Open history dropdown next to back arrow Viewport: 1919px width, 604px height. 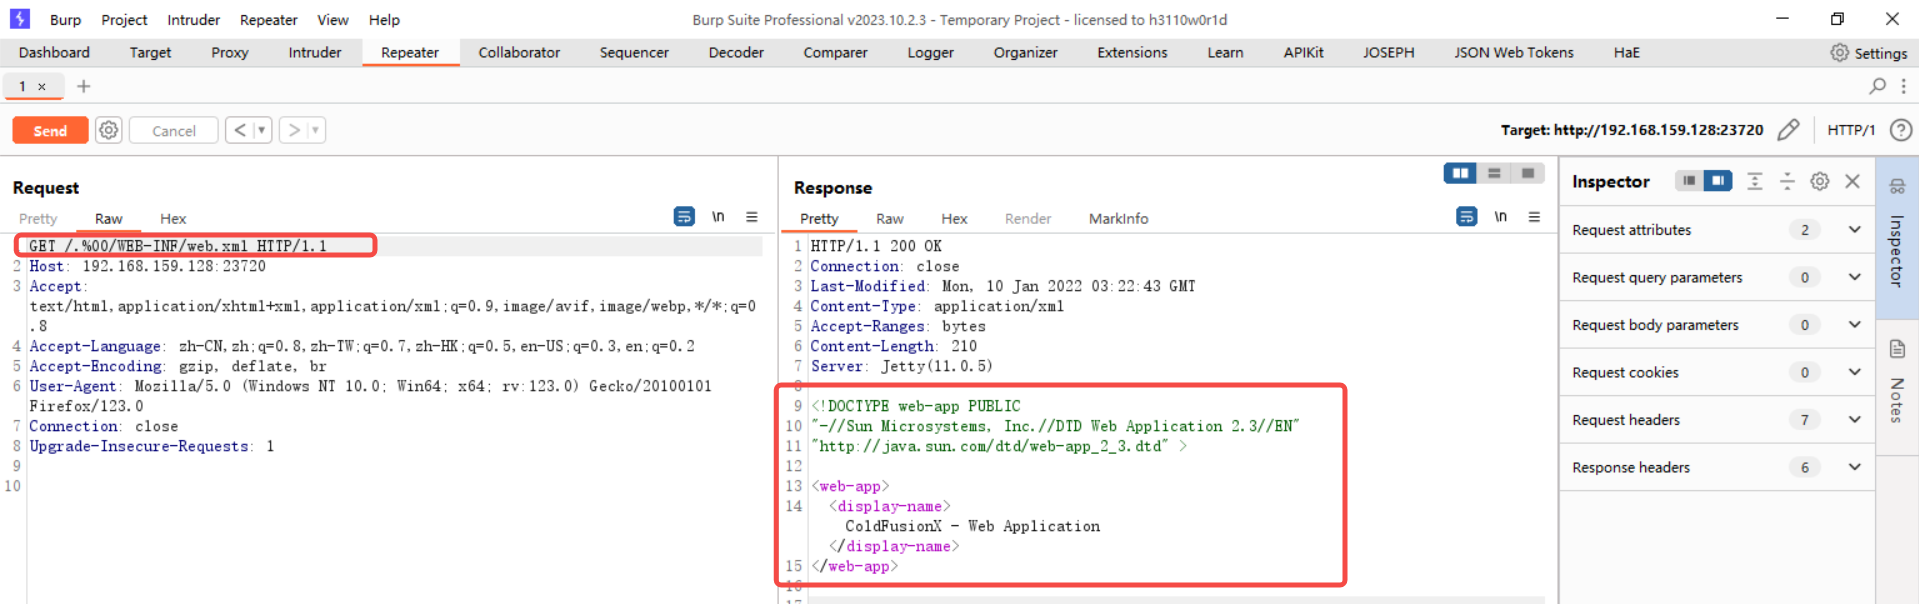(x=262, y=130)
